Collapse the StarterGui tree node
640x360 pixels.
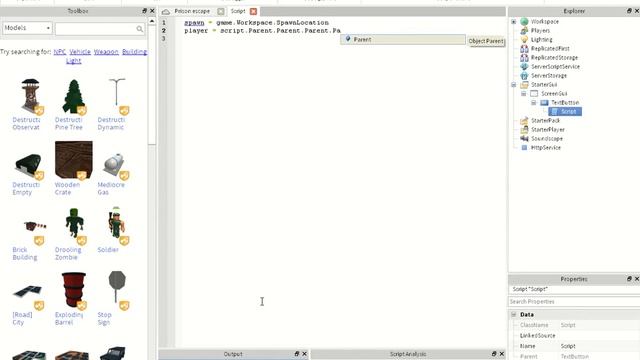[x=514, y=84]
